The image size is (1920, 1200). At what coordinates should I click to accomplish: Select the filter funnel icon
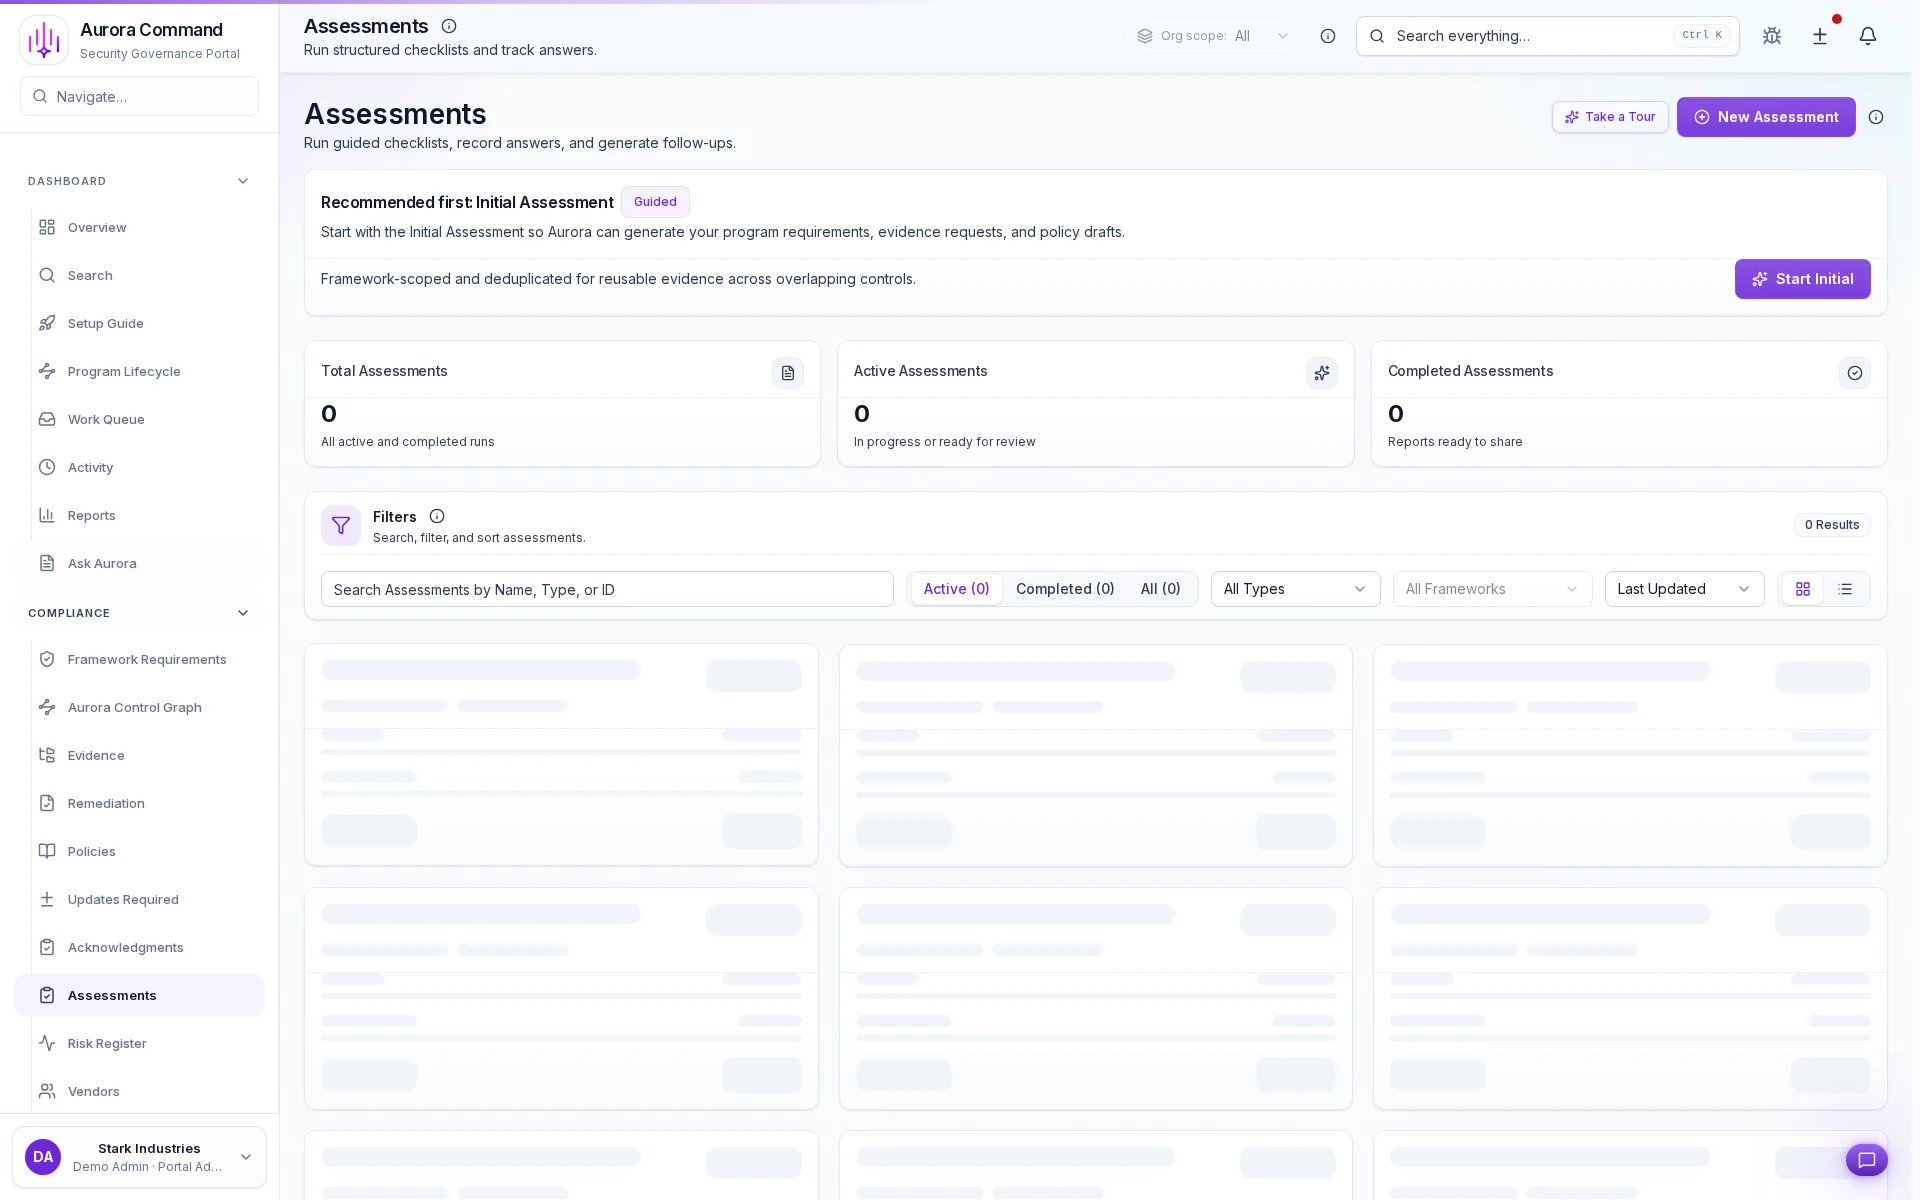click(341, 525)
